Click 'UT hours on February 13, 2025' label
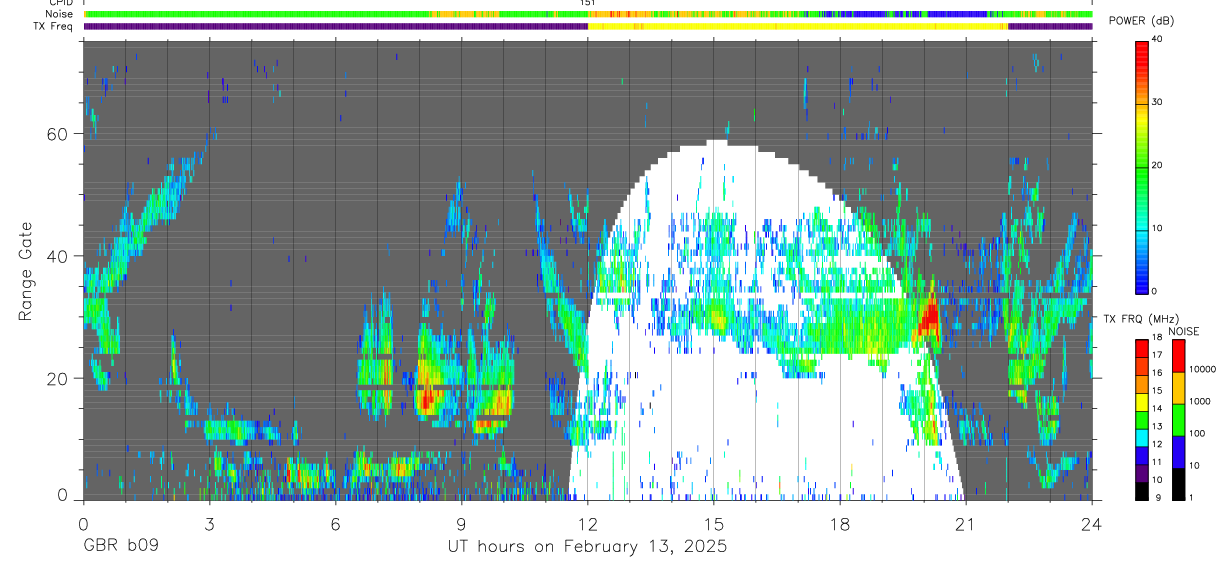Viewport: 1228px width, 567px height. click(x=586, y=547)
